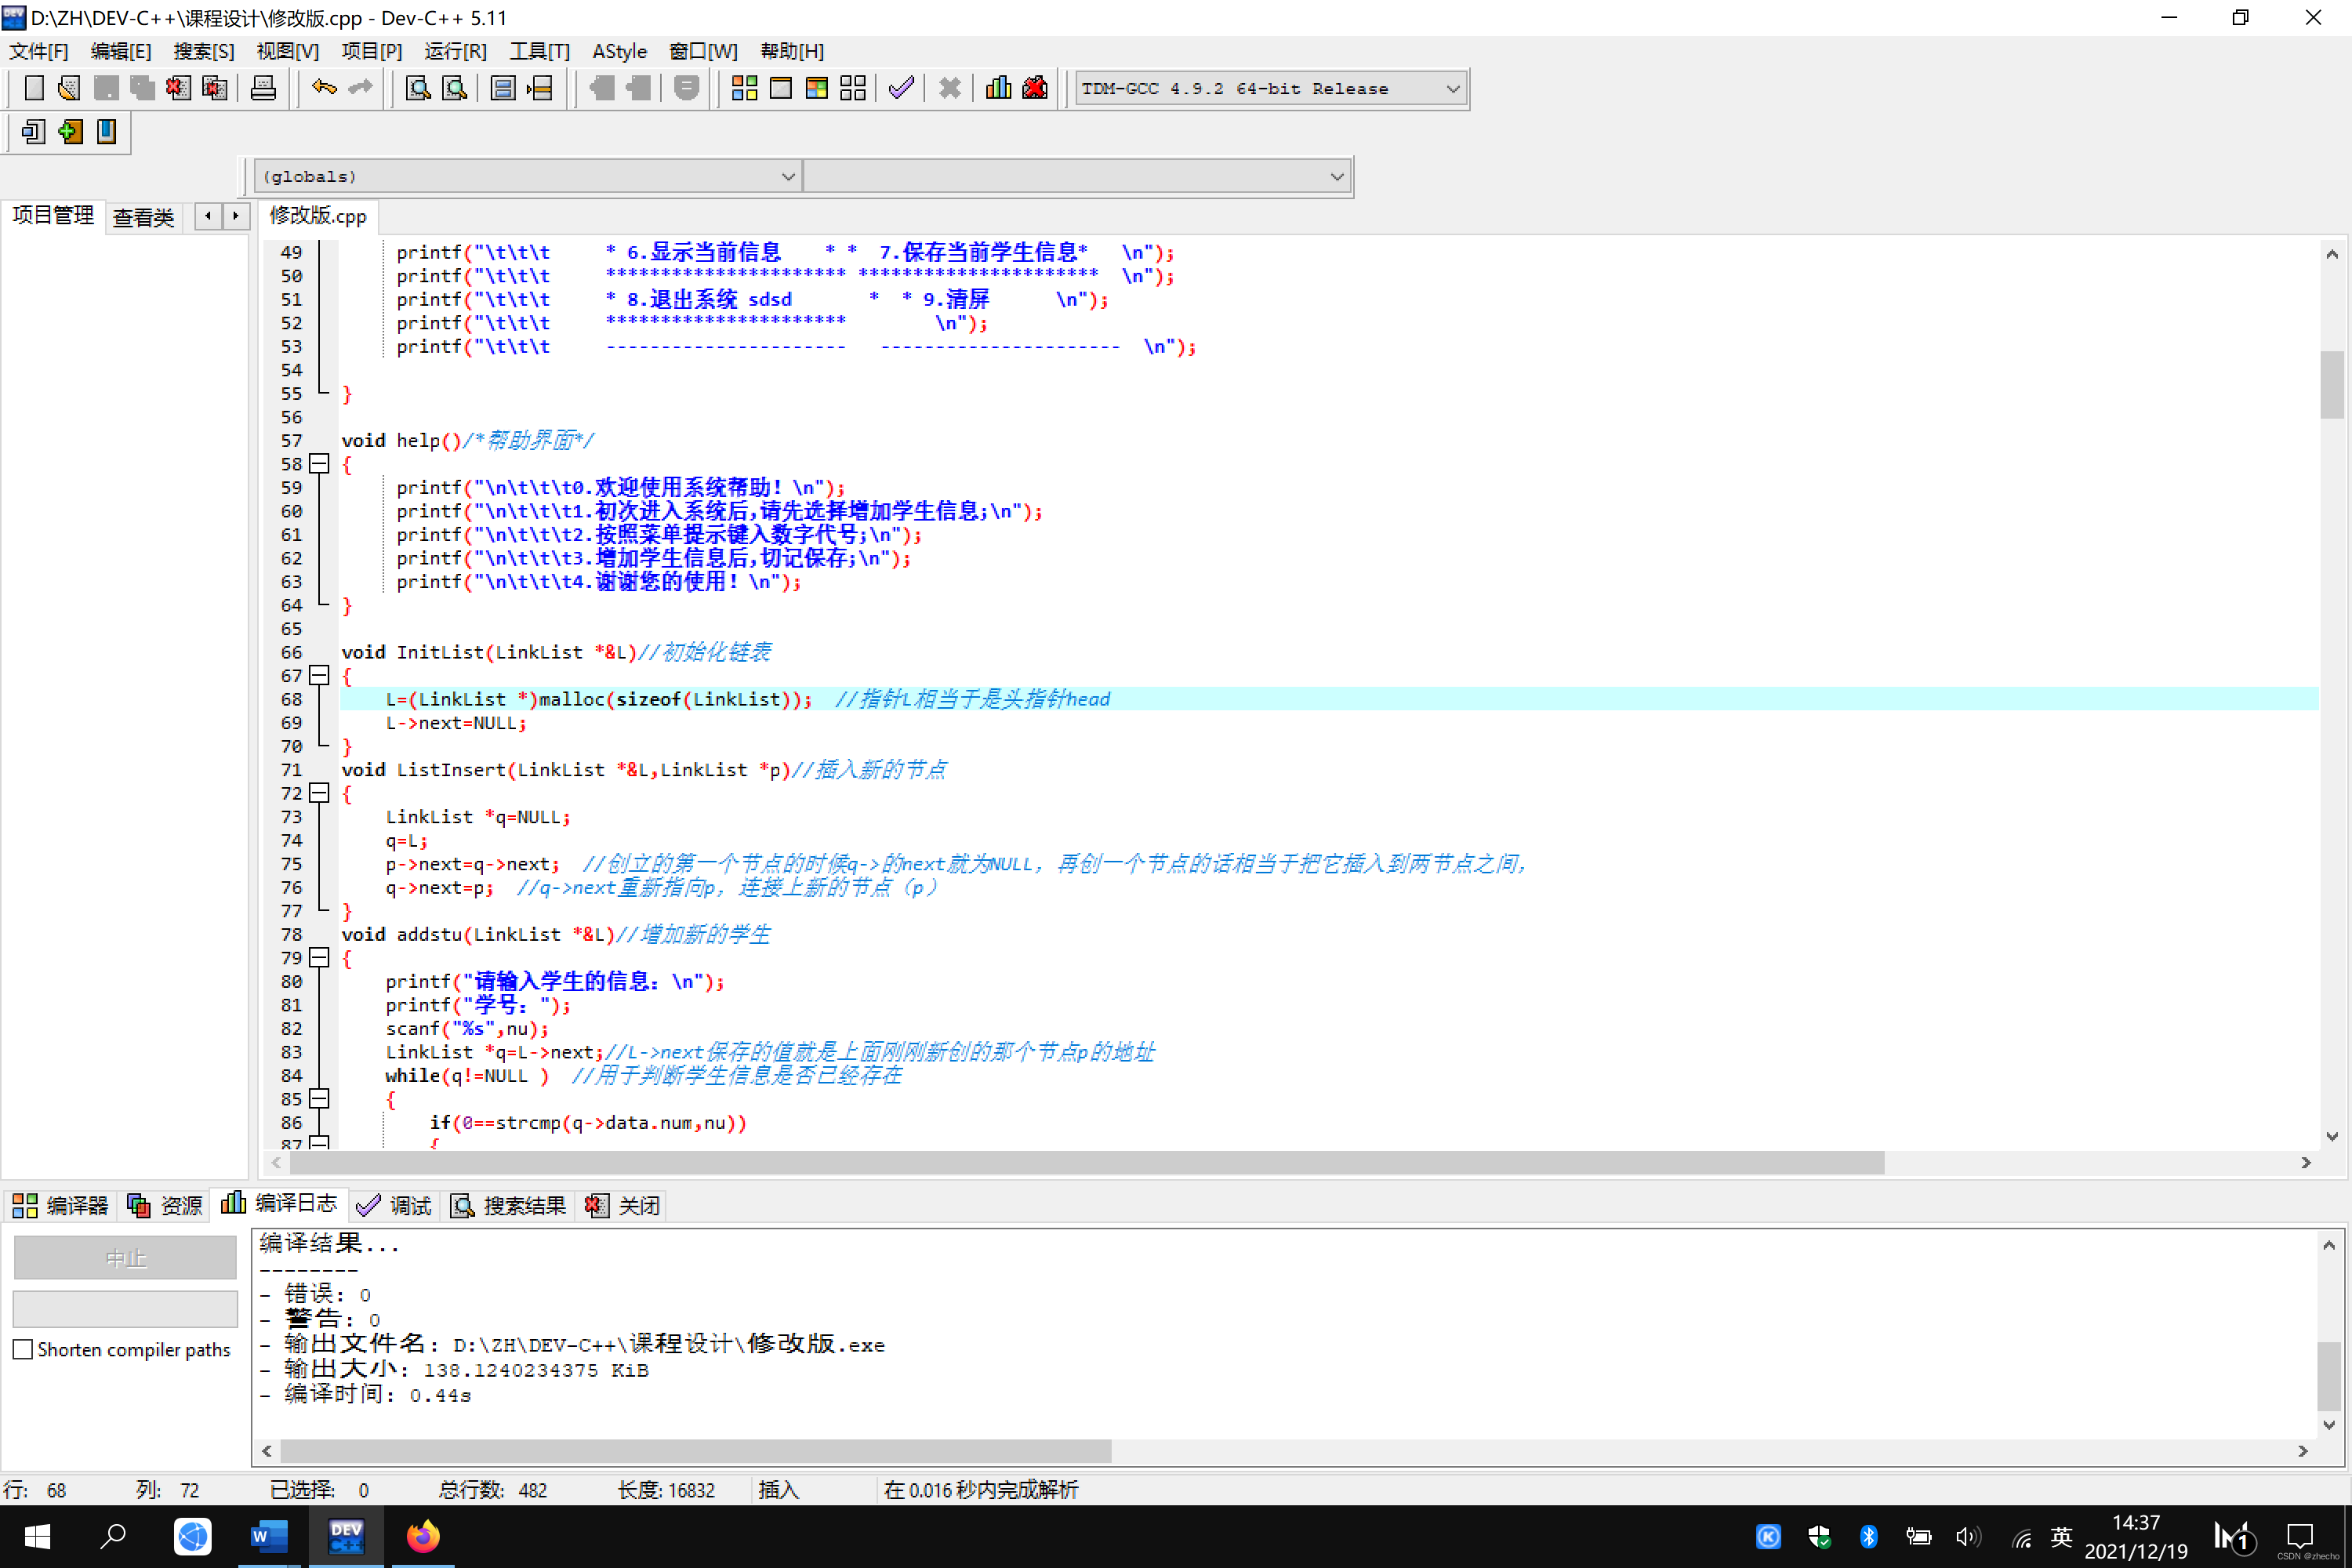Click the Undo arrow icon

(323, 88)
